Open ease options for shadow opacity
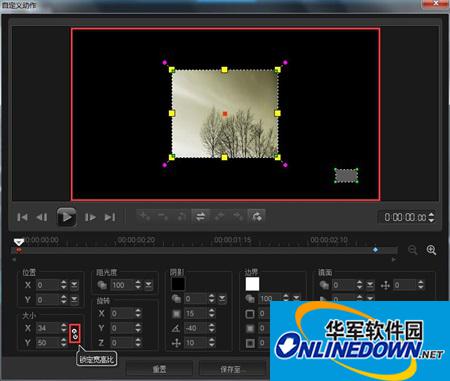This screenshot has width=450, height=381. pyautogui.click(x=222, y=299)
